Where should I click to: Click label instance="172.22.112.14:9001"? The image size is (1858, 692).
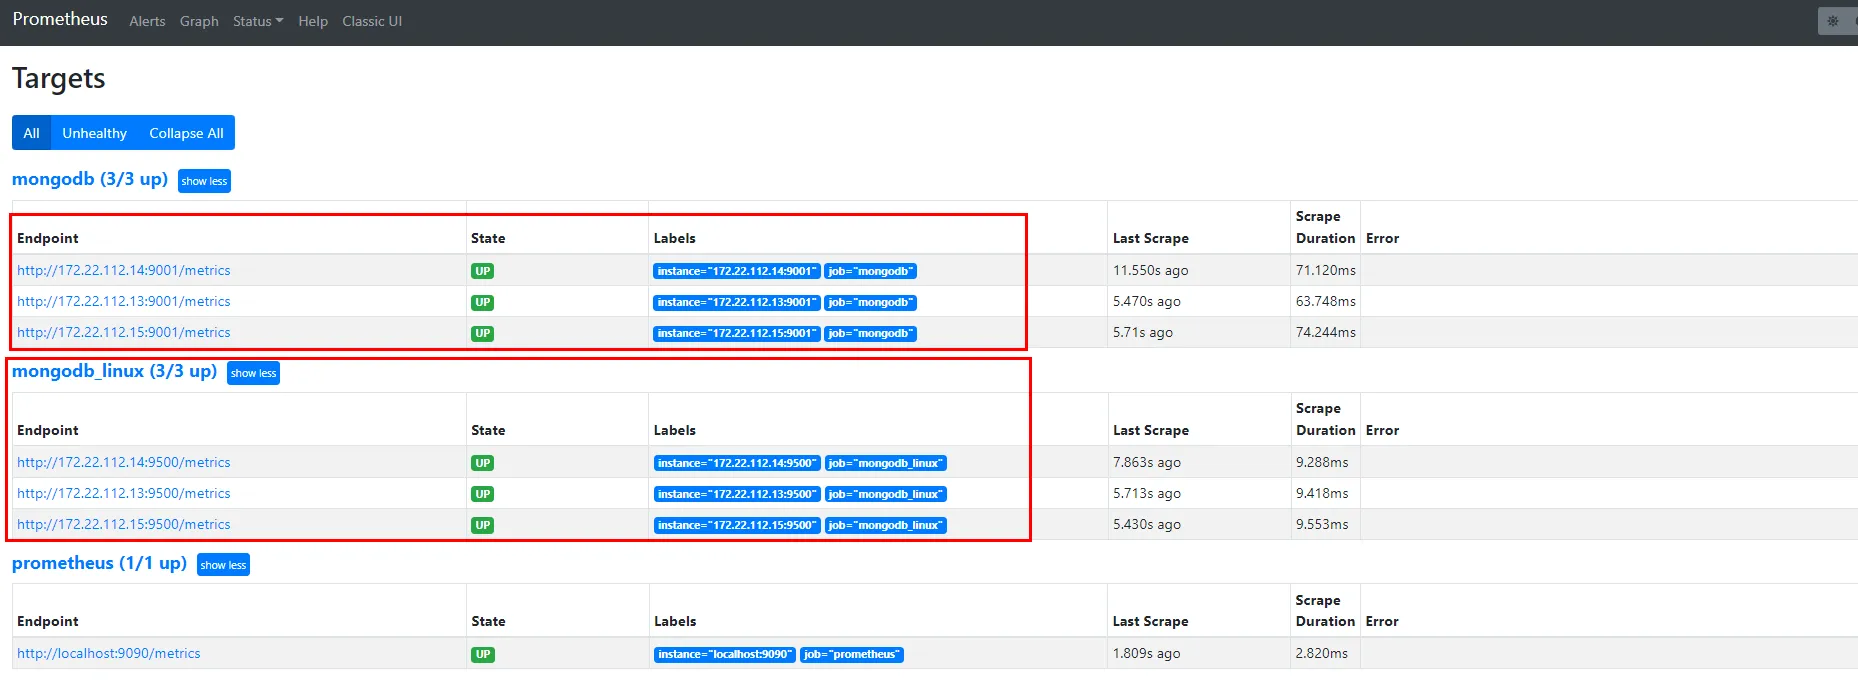[737, 271]
